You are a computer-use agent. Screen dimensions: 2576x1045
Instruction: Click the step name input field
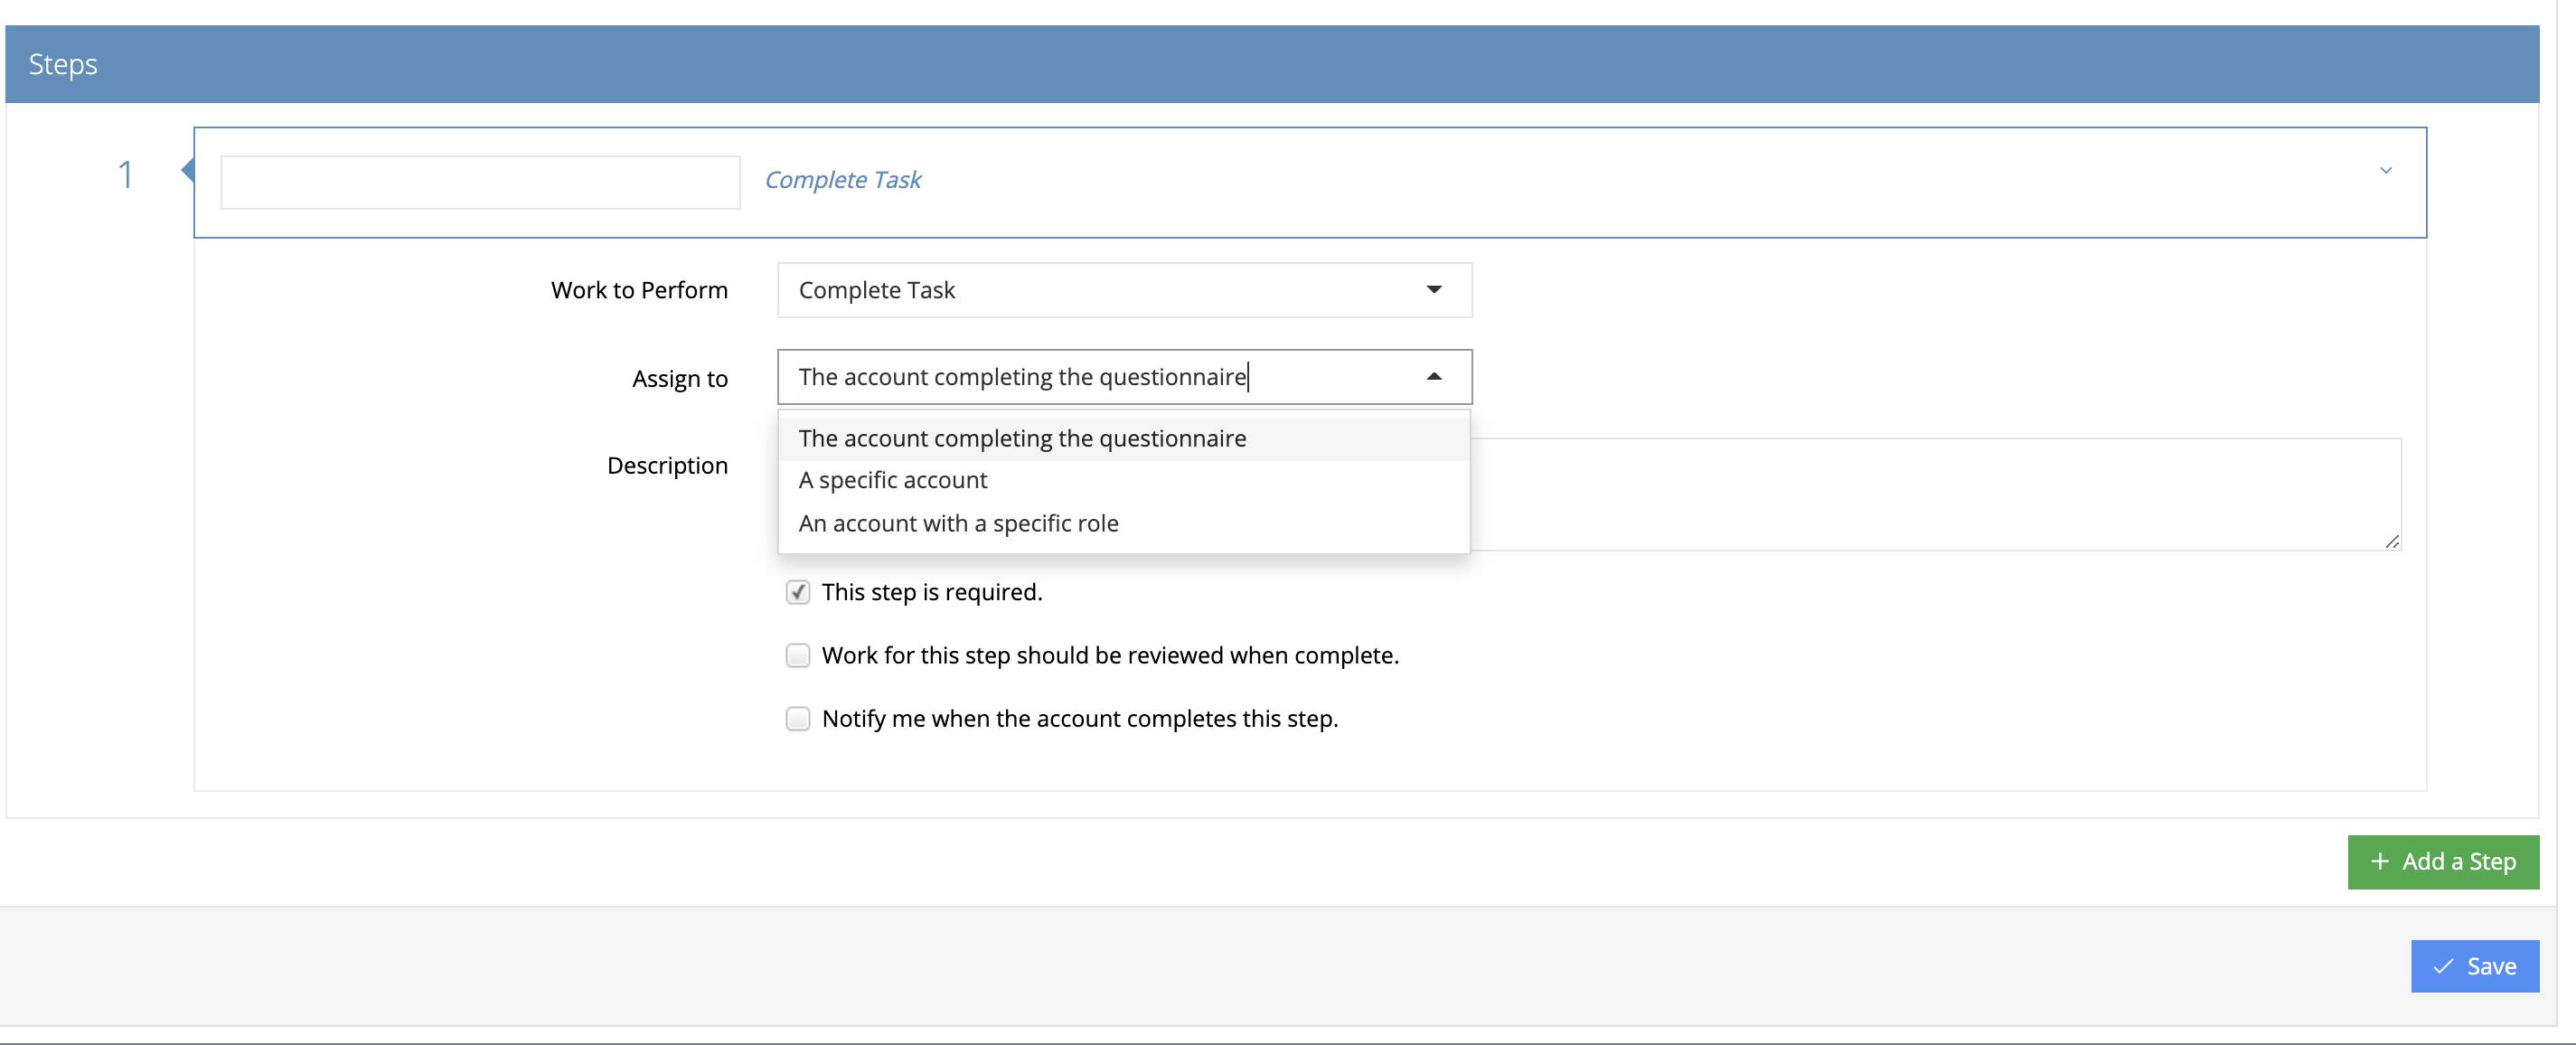coord(480,182)
